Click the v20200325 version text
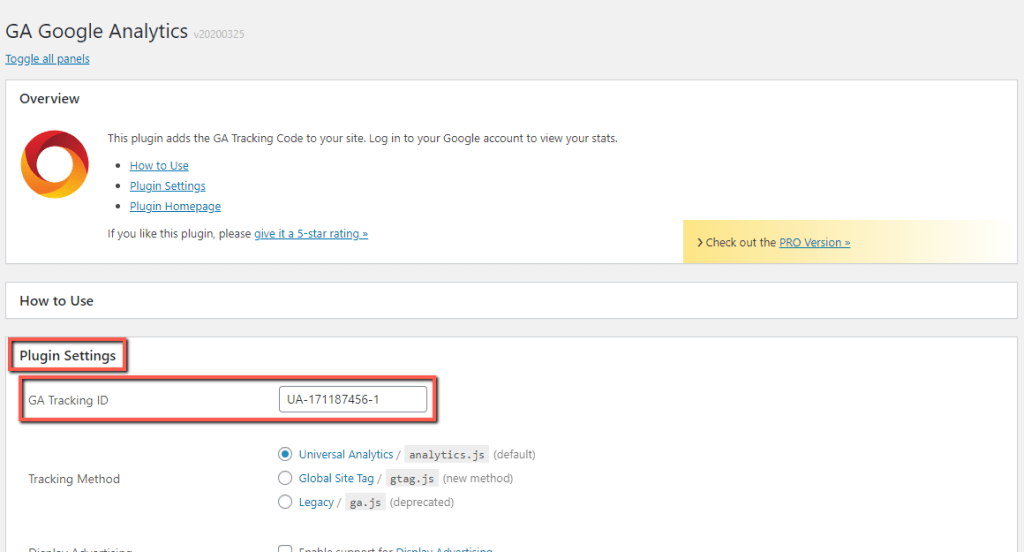Screen dimensions: 1024x552 coord(219,34)
